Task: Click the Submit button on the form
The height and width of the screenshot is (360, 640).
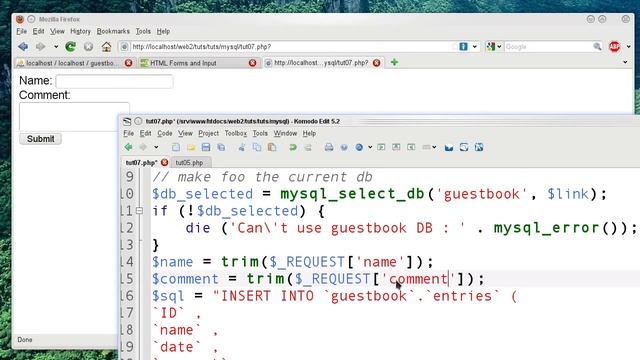Action: (40, 139)
